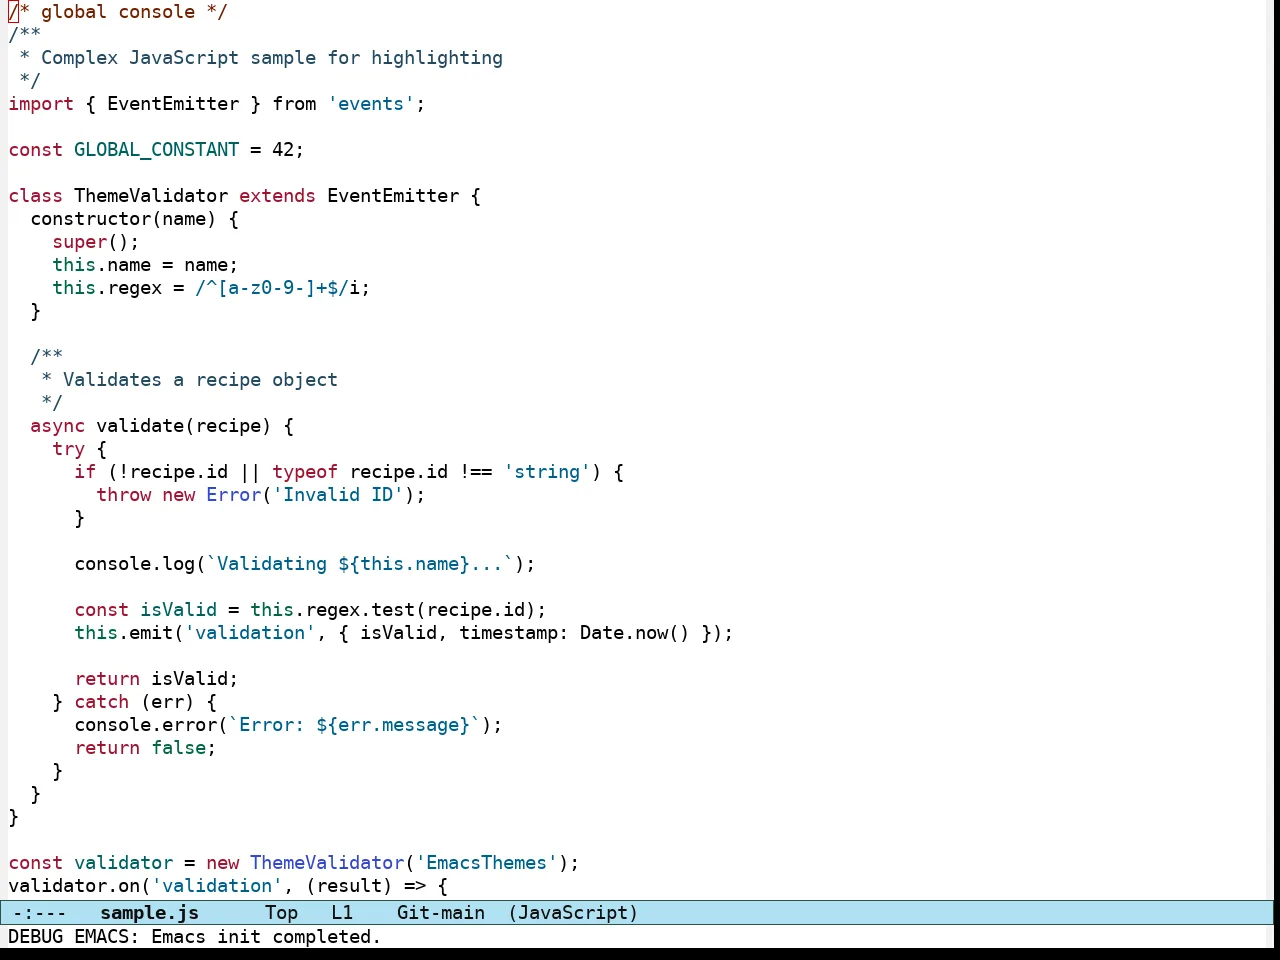Click the echo area message 'Emacs init completed.'
1280x960 pixels.
coord(266,937)
